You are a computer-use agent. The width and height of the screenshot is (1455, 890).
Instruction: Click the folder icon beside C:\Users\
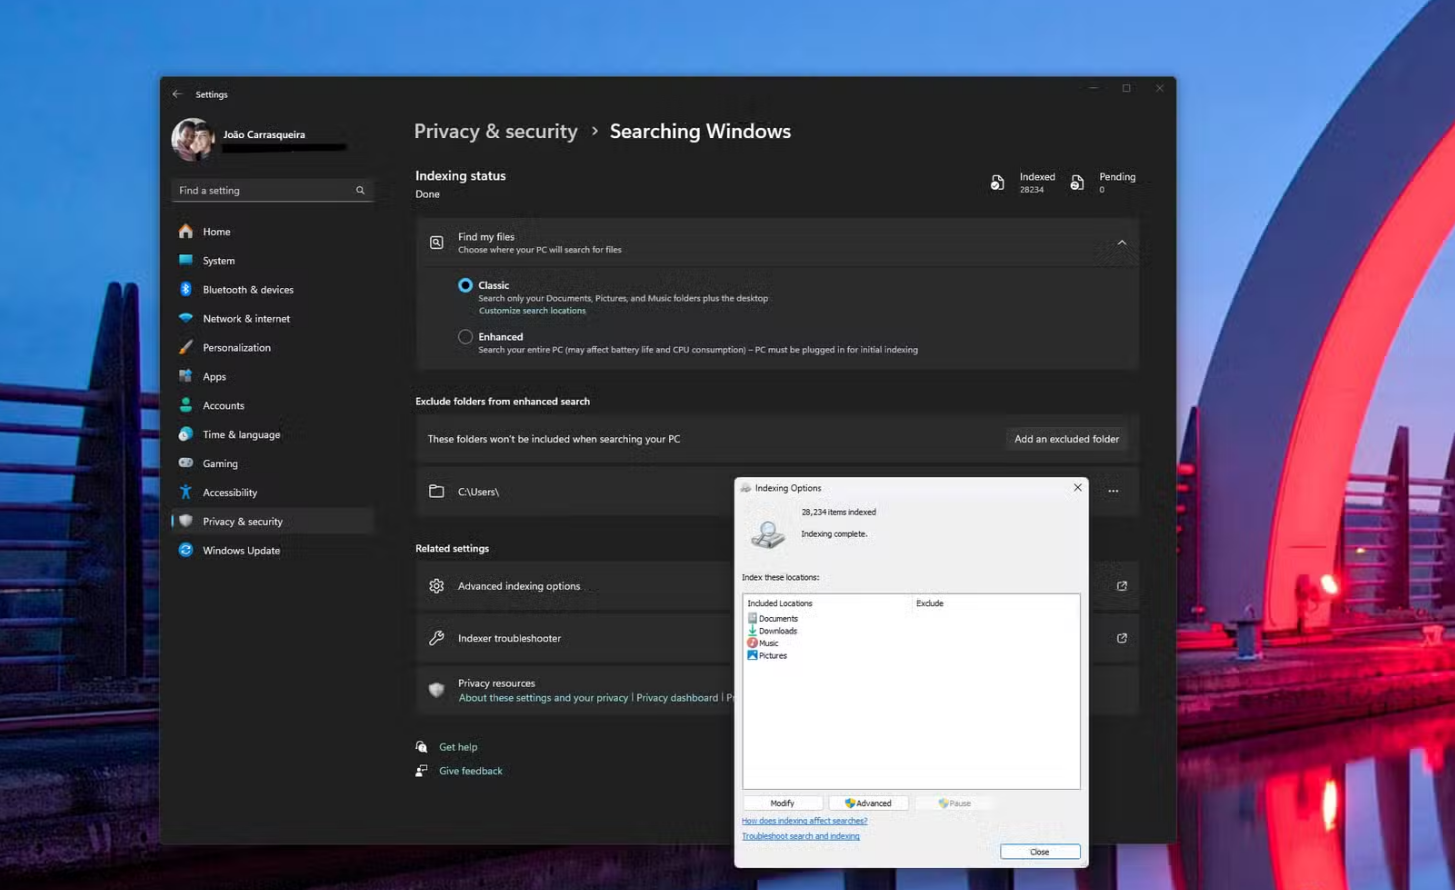click(x=437, y=491)
